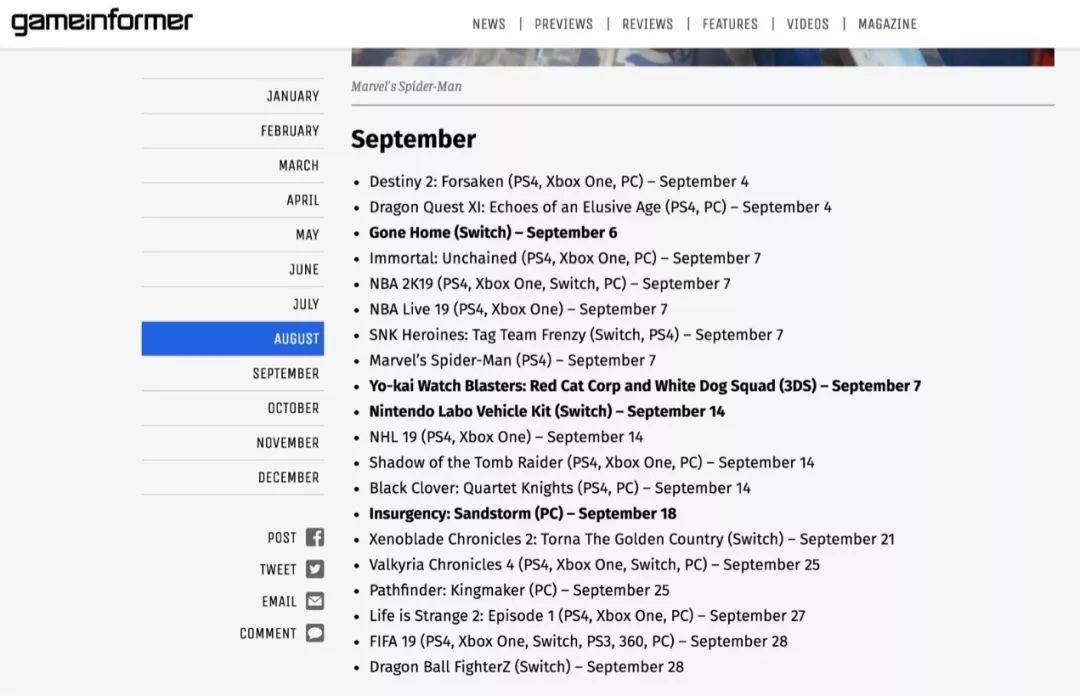The height and width of the screenshot is (696, 1080).
Task: Click the Marvel's Spider-Man image caption
Action: 406,87
